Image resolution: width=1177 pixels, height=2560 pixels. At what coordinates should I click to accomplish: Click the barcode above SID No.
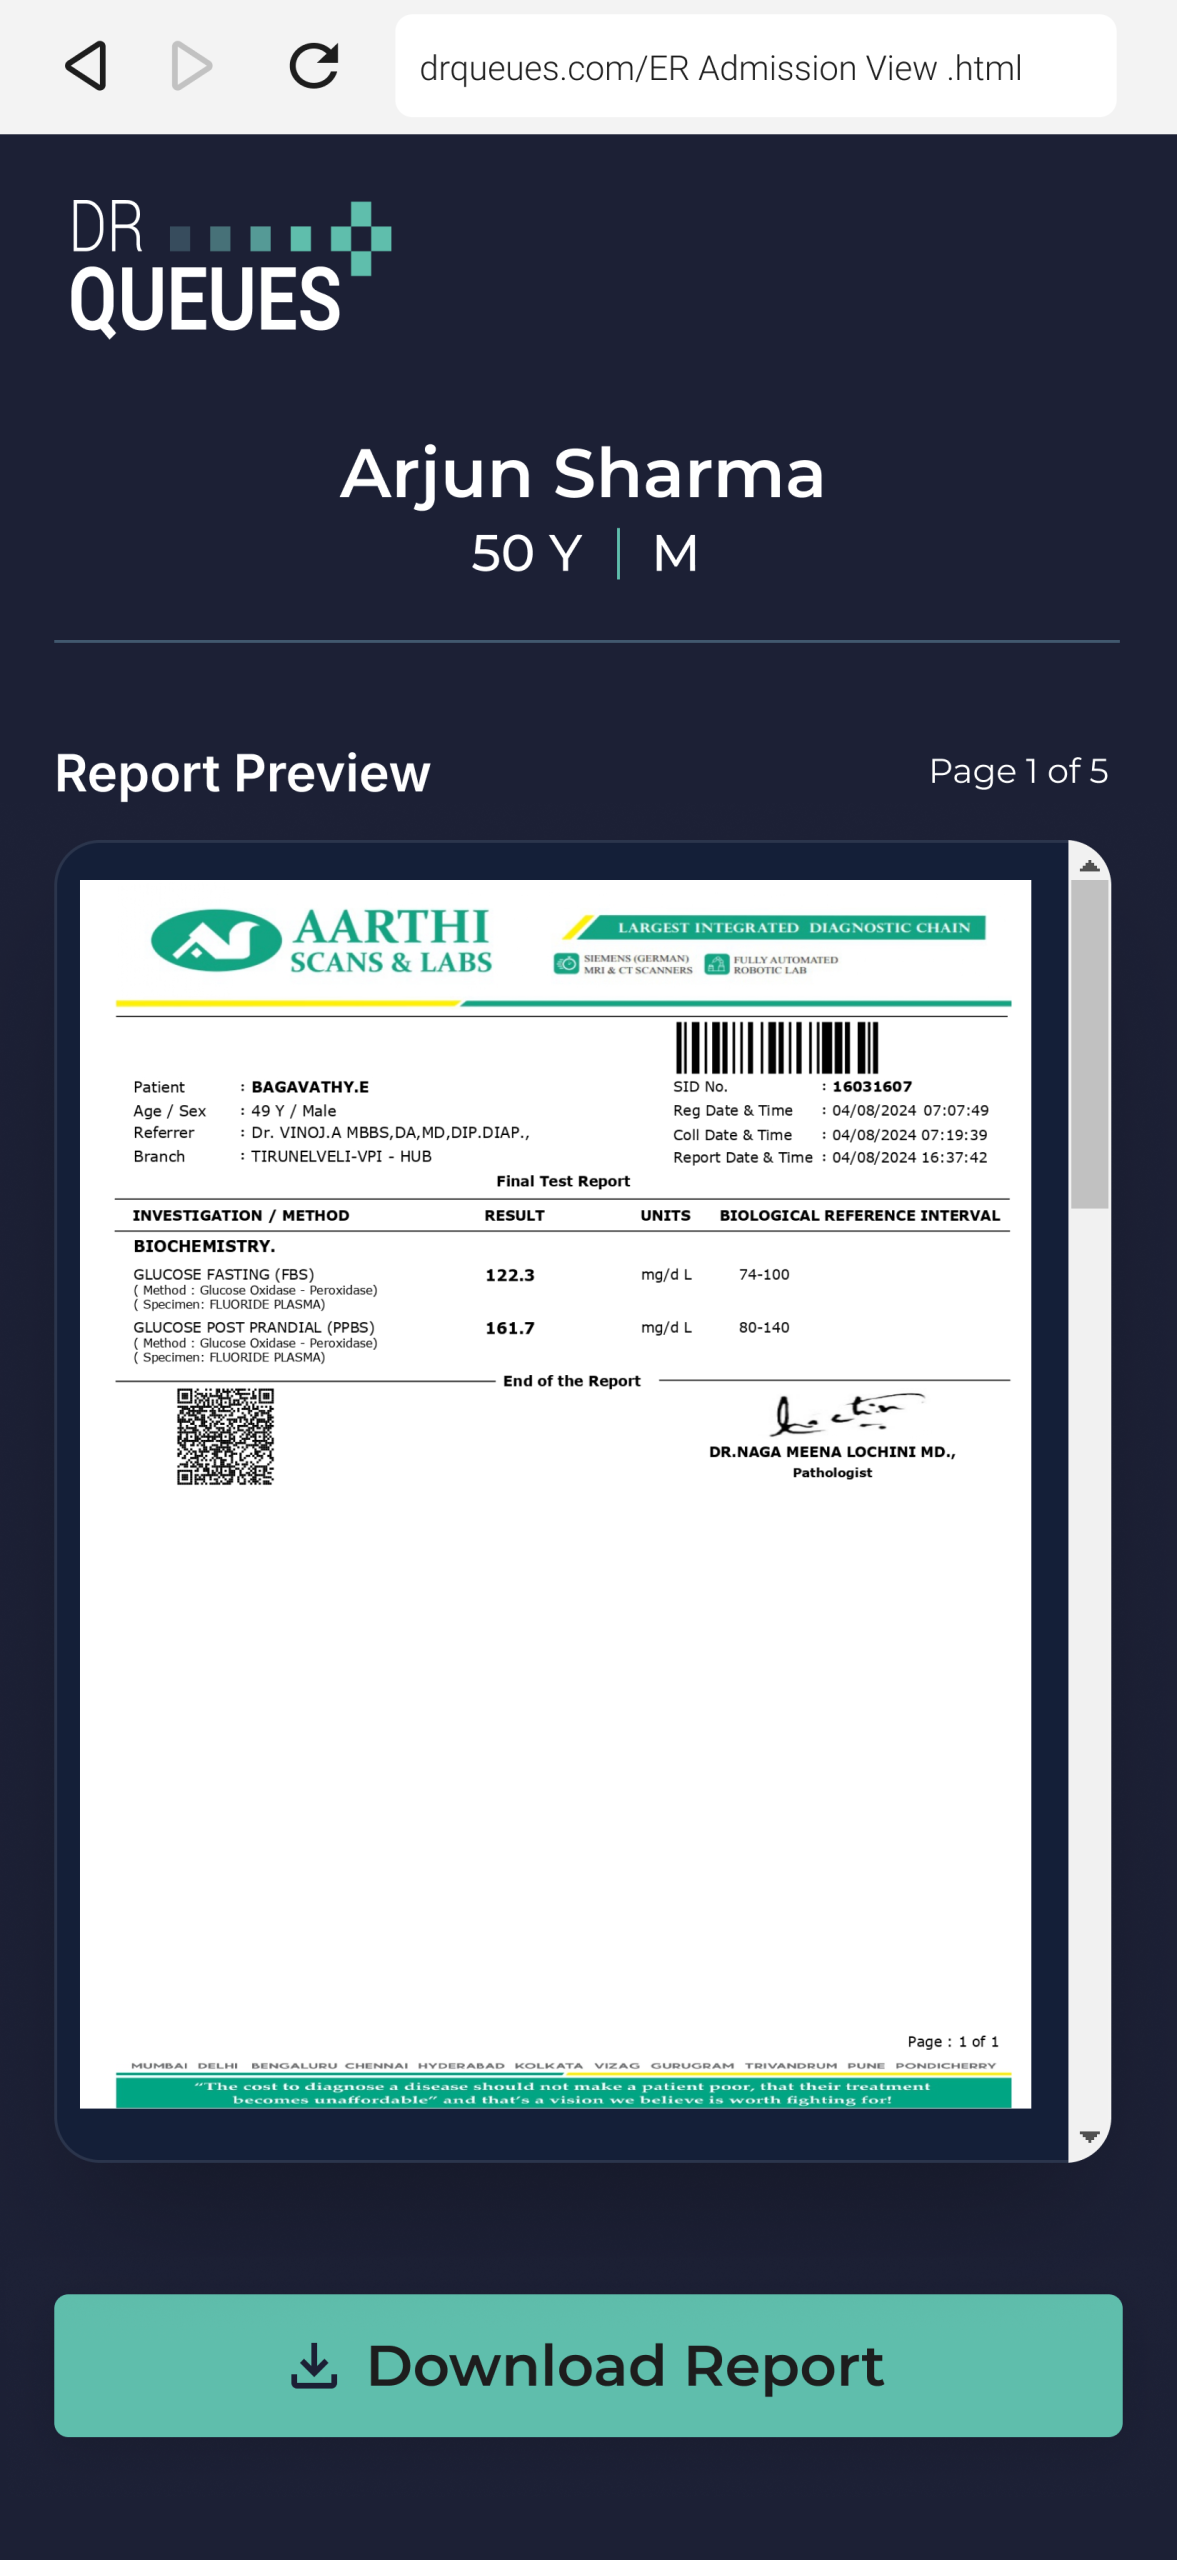pos(777,1048)
